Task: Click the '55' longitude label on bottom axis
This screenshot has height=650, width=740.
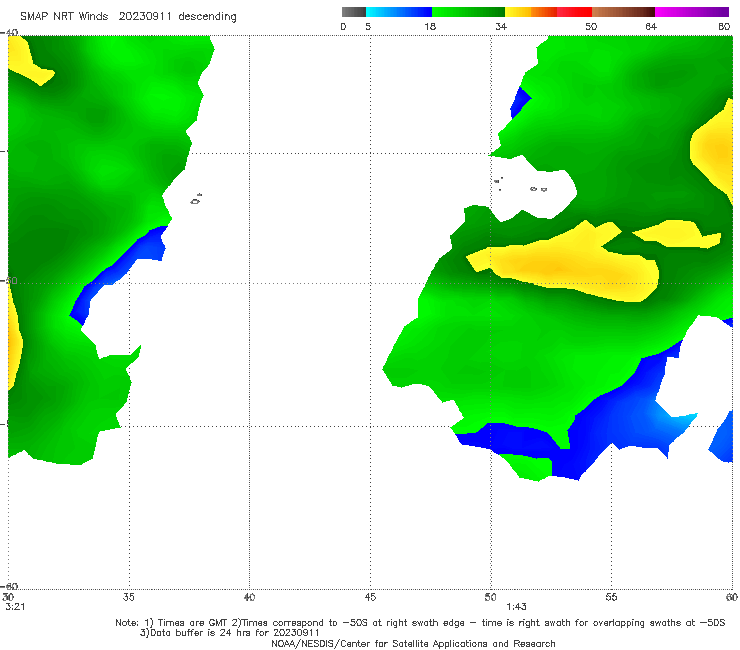Action: point(611,597)
